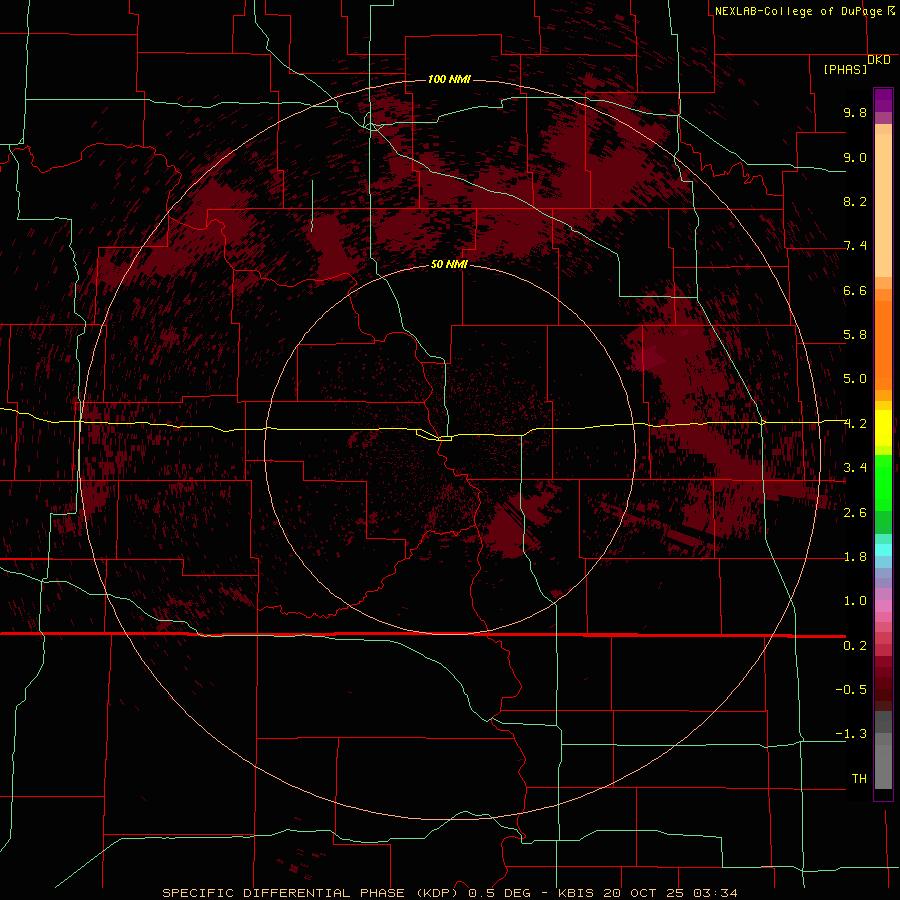This screenshot has width=900, height=900.
Task: Click the pink segment of the color bar
Action: point(883,606)
